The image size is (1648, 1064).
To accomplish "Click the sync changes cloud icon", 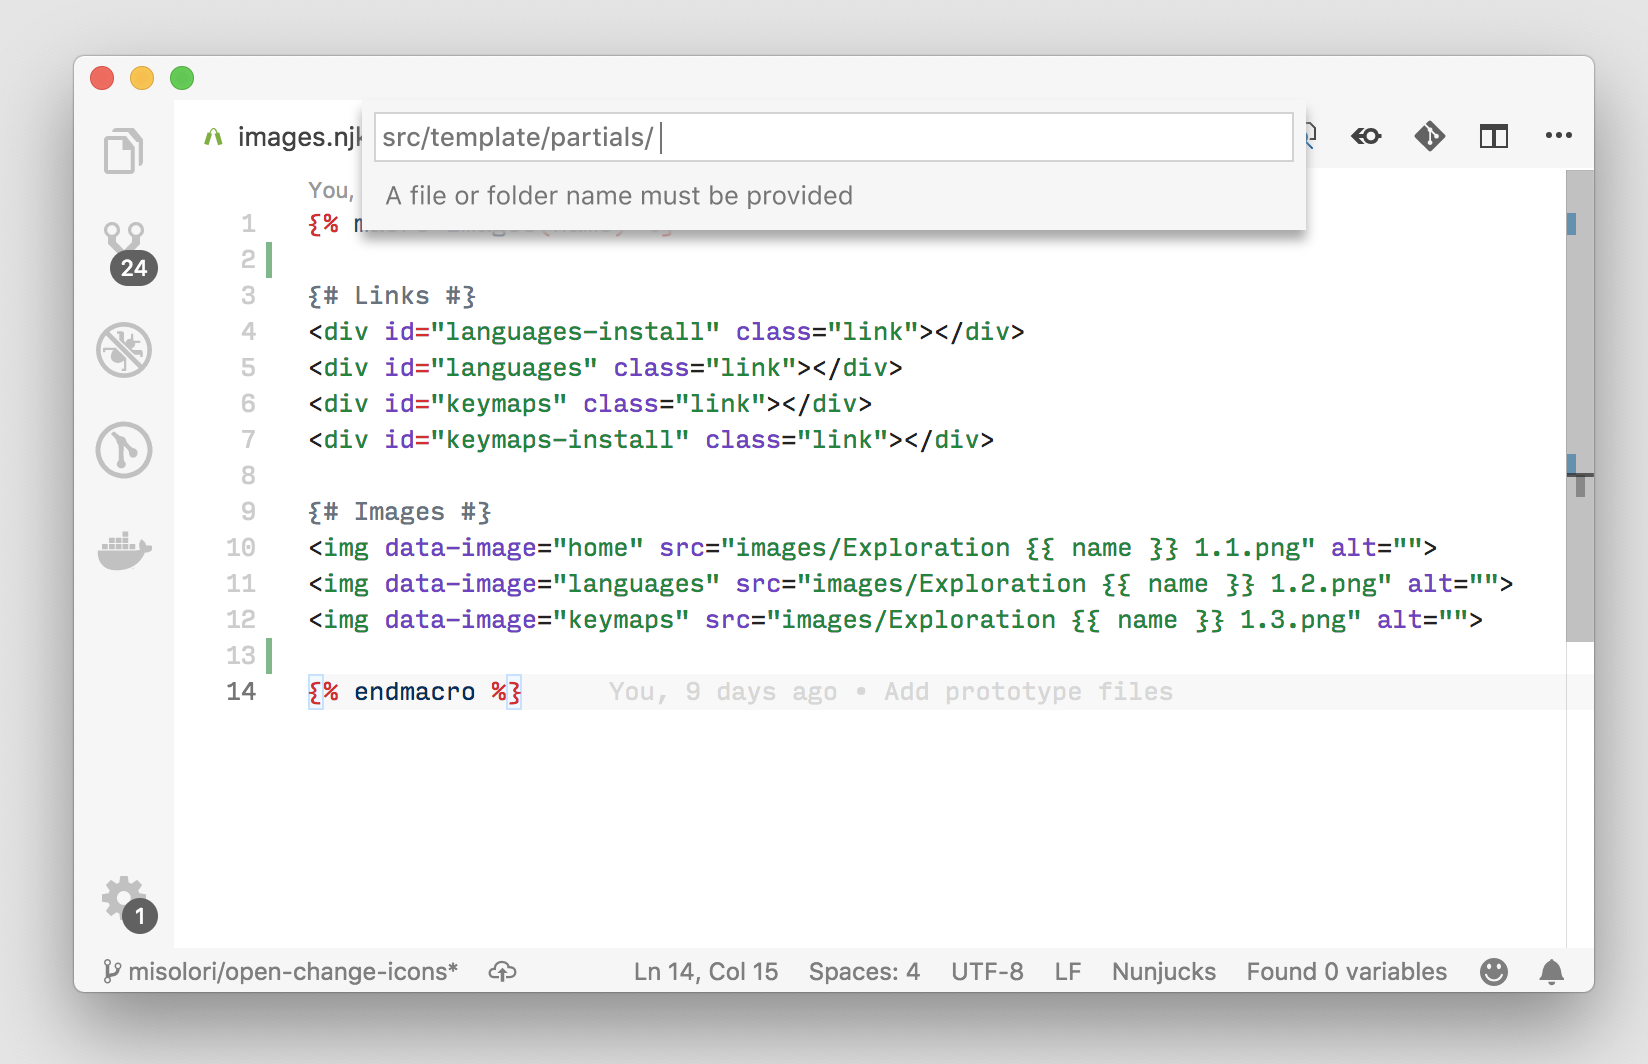I will click(503, 971).
